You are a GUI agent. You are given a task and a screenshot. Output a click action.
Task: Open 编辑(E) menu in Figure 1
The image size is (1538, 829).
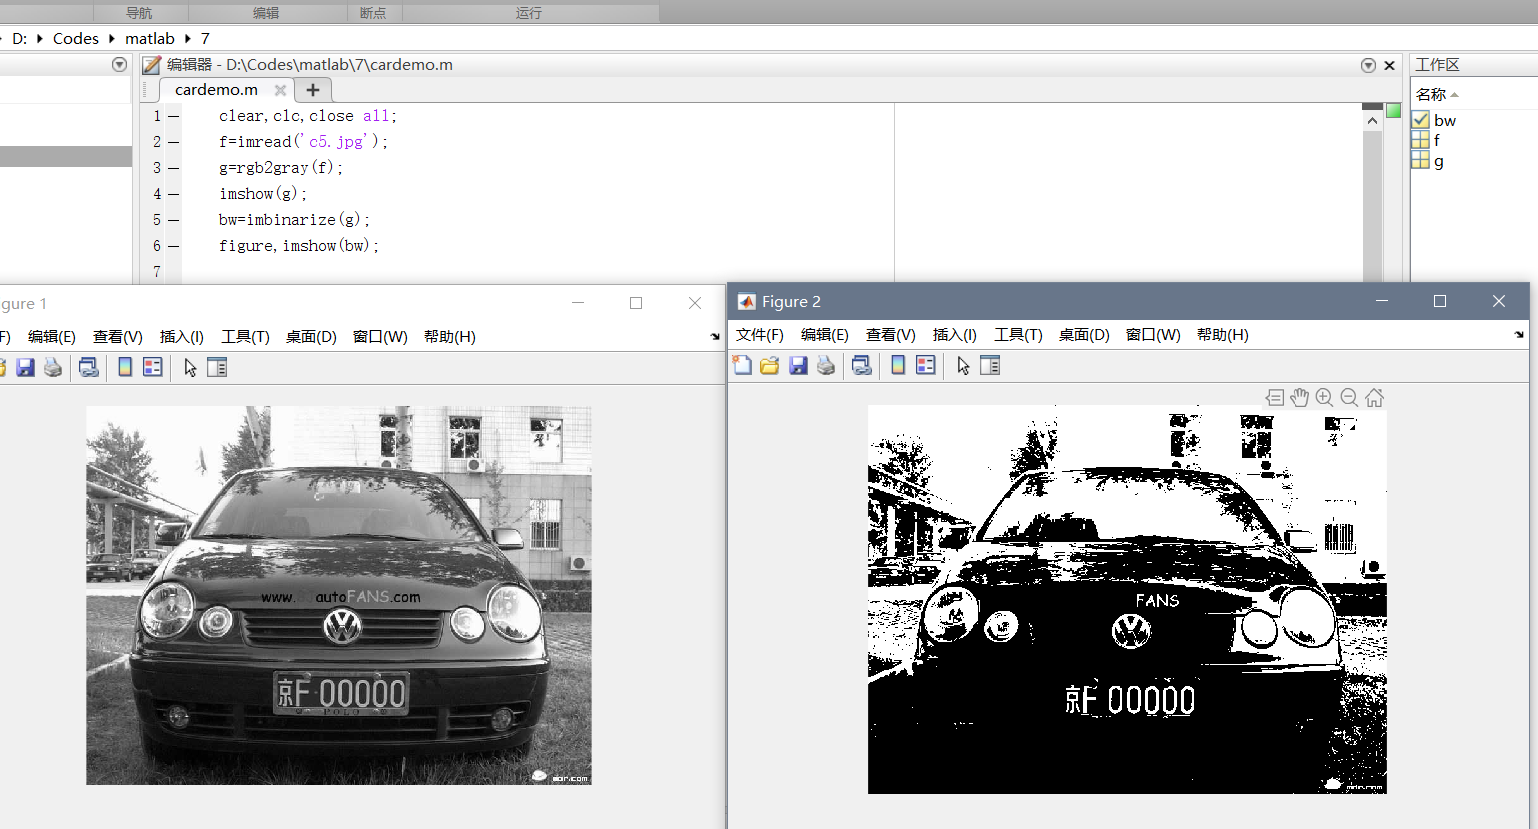(x=52, y=337)
